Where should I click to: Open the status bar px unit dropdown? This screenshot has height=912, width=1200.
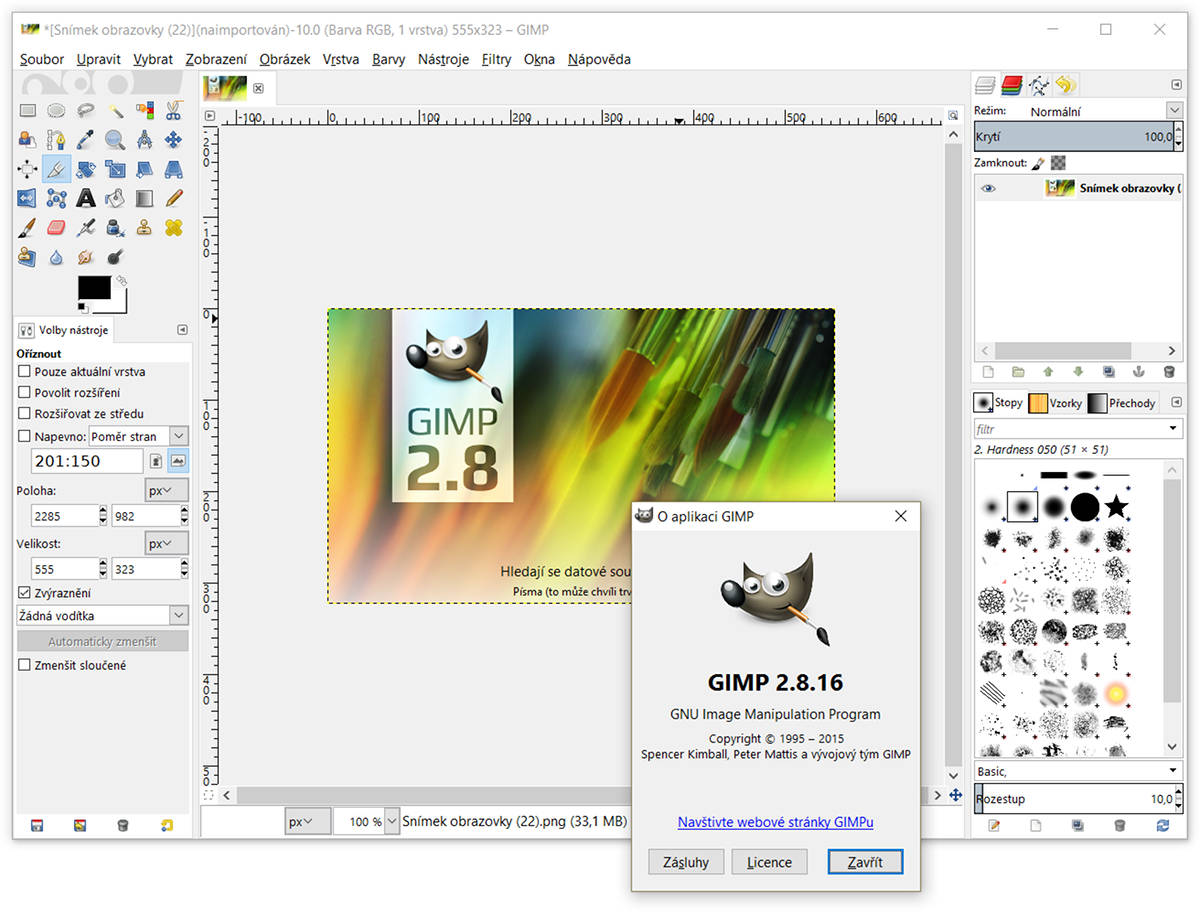pos(307,822)
